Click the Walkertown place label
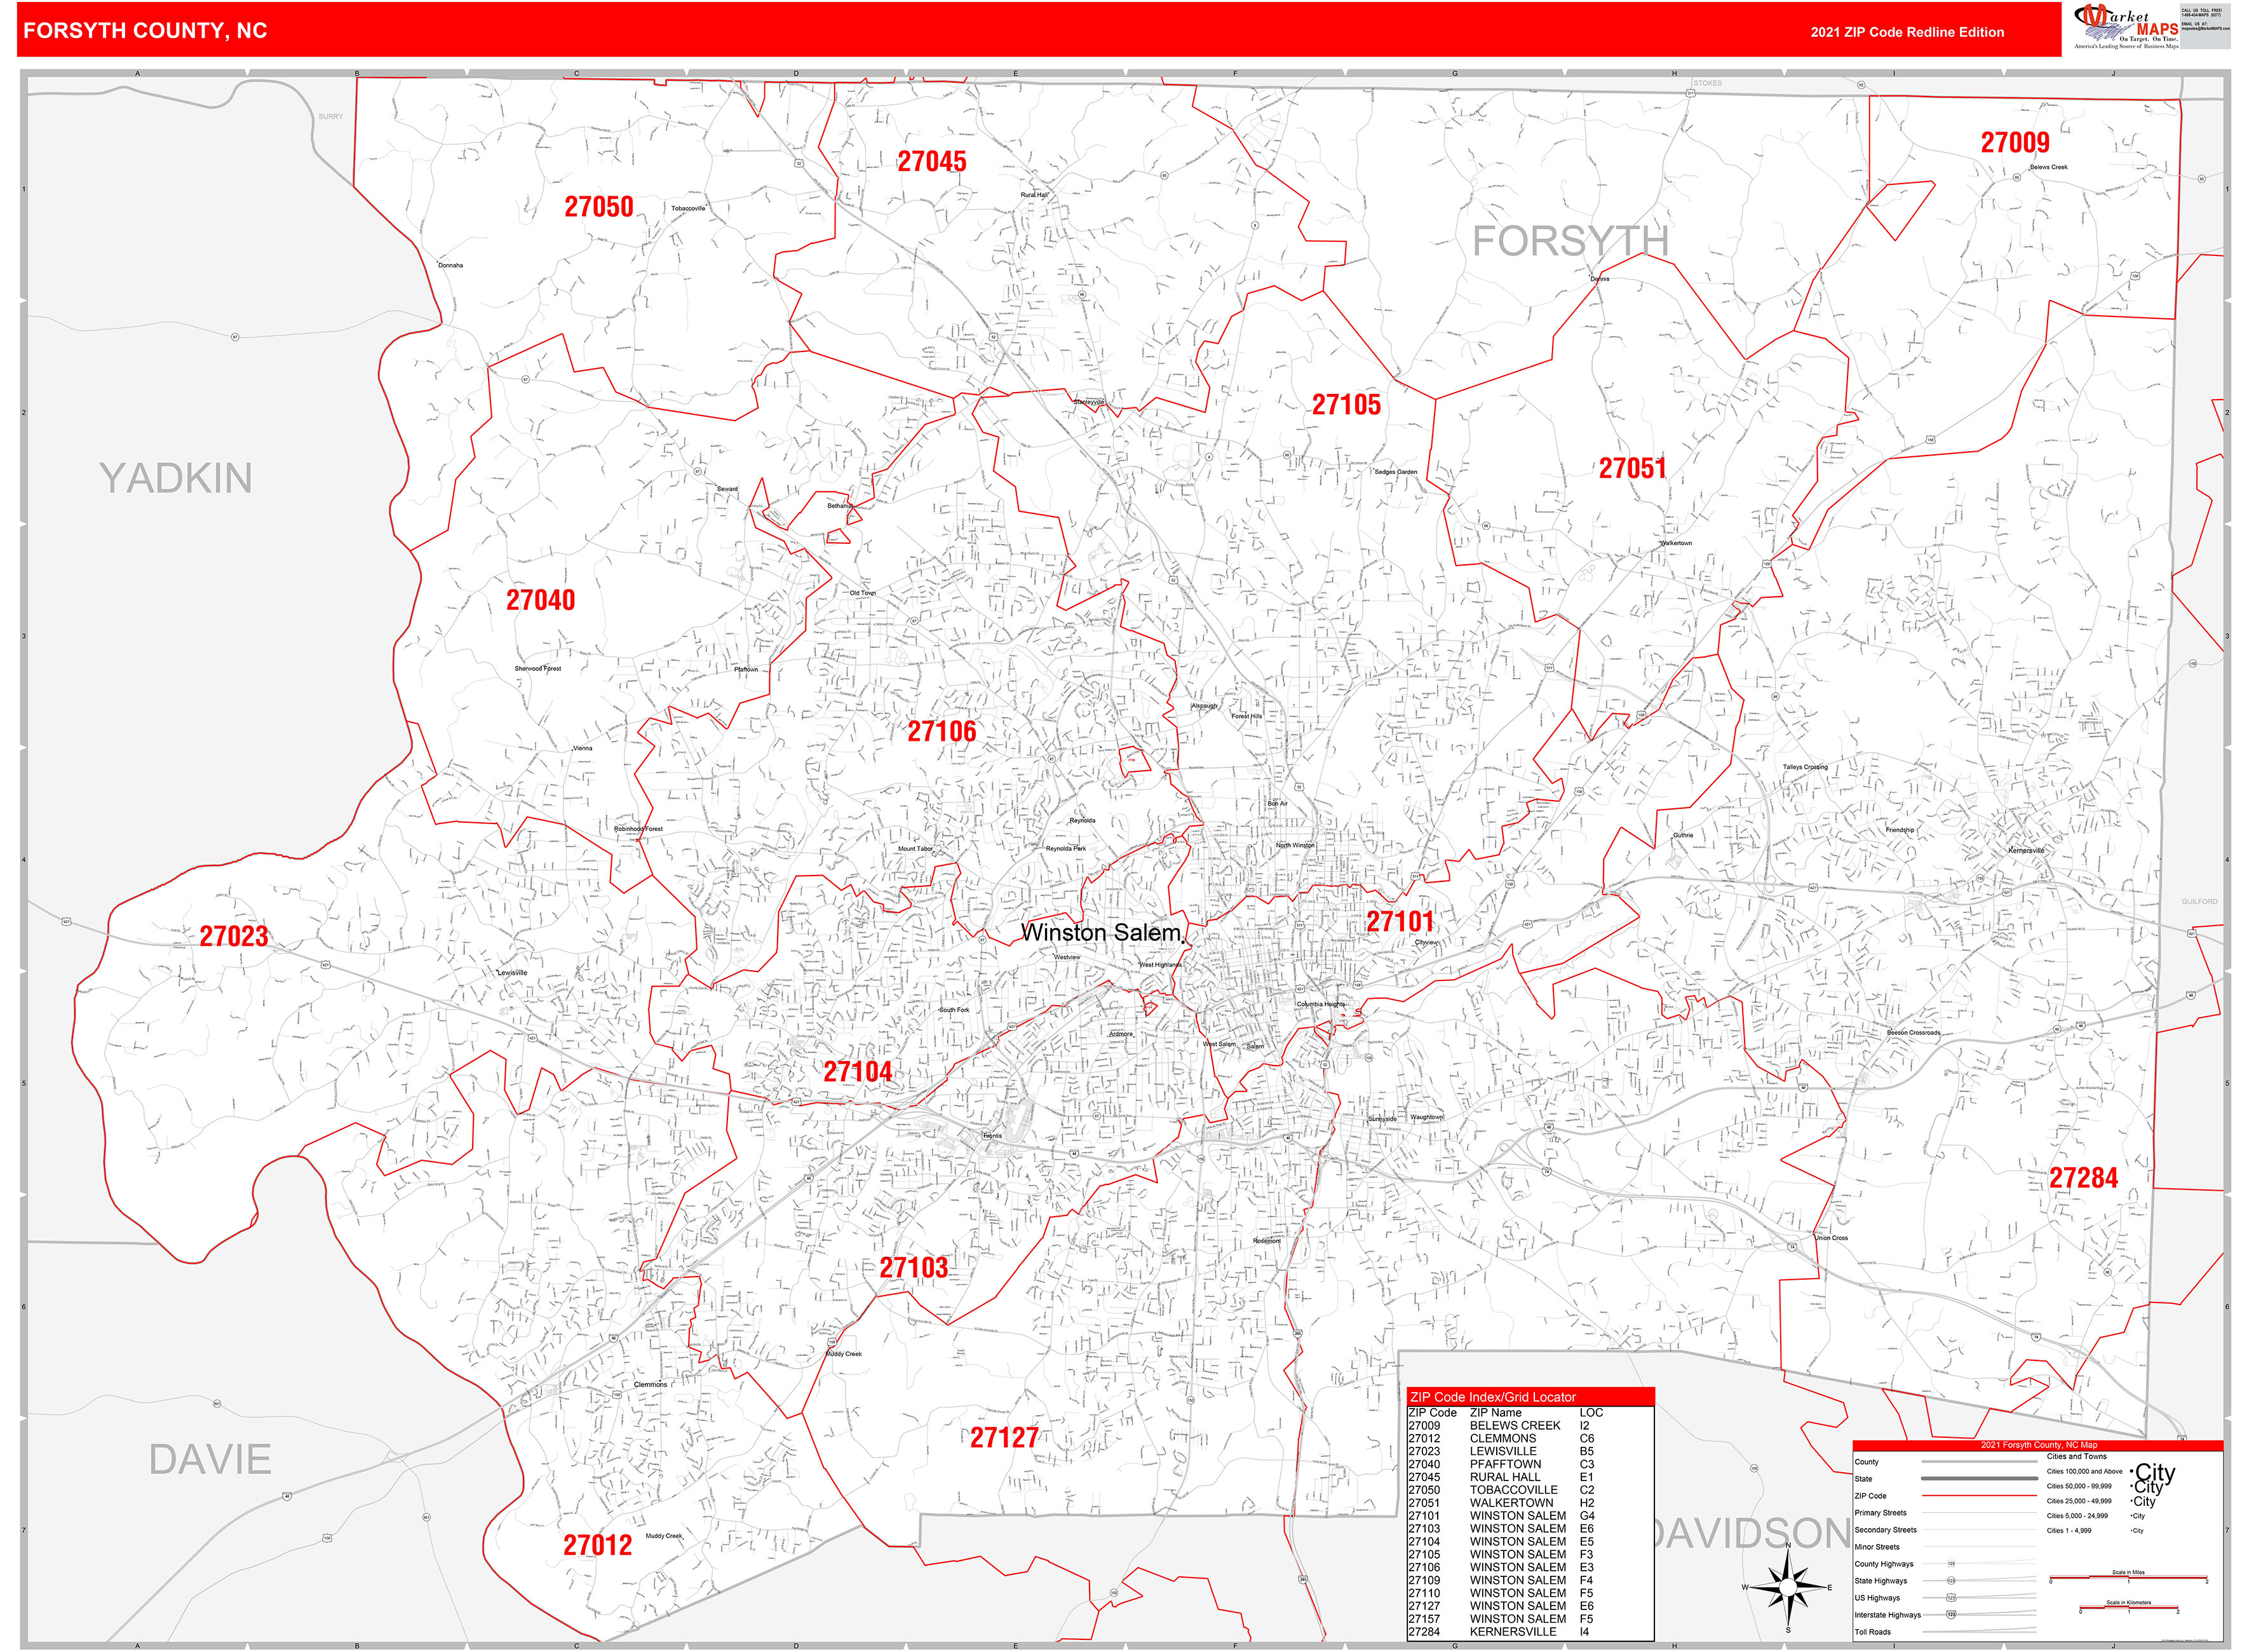The width and height of the screenshot is (2242, 1652). (1676, 543)
